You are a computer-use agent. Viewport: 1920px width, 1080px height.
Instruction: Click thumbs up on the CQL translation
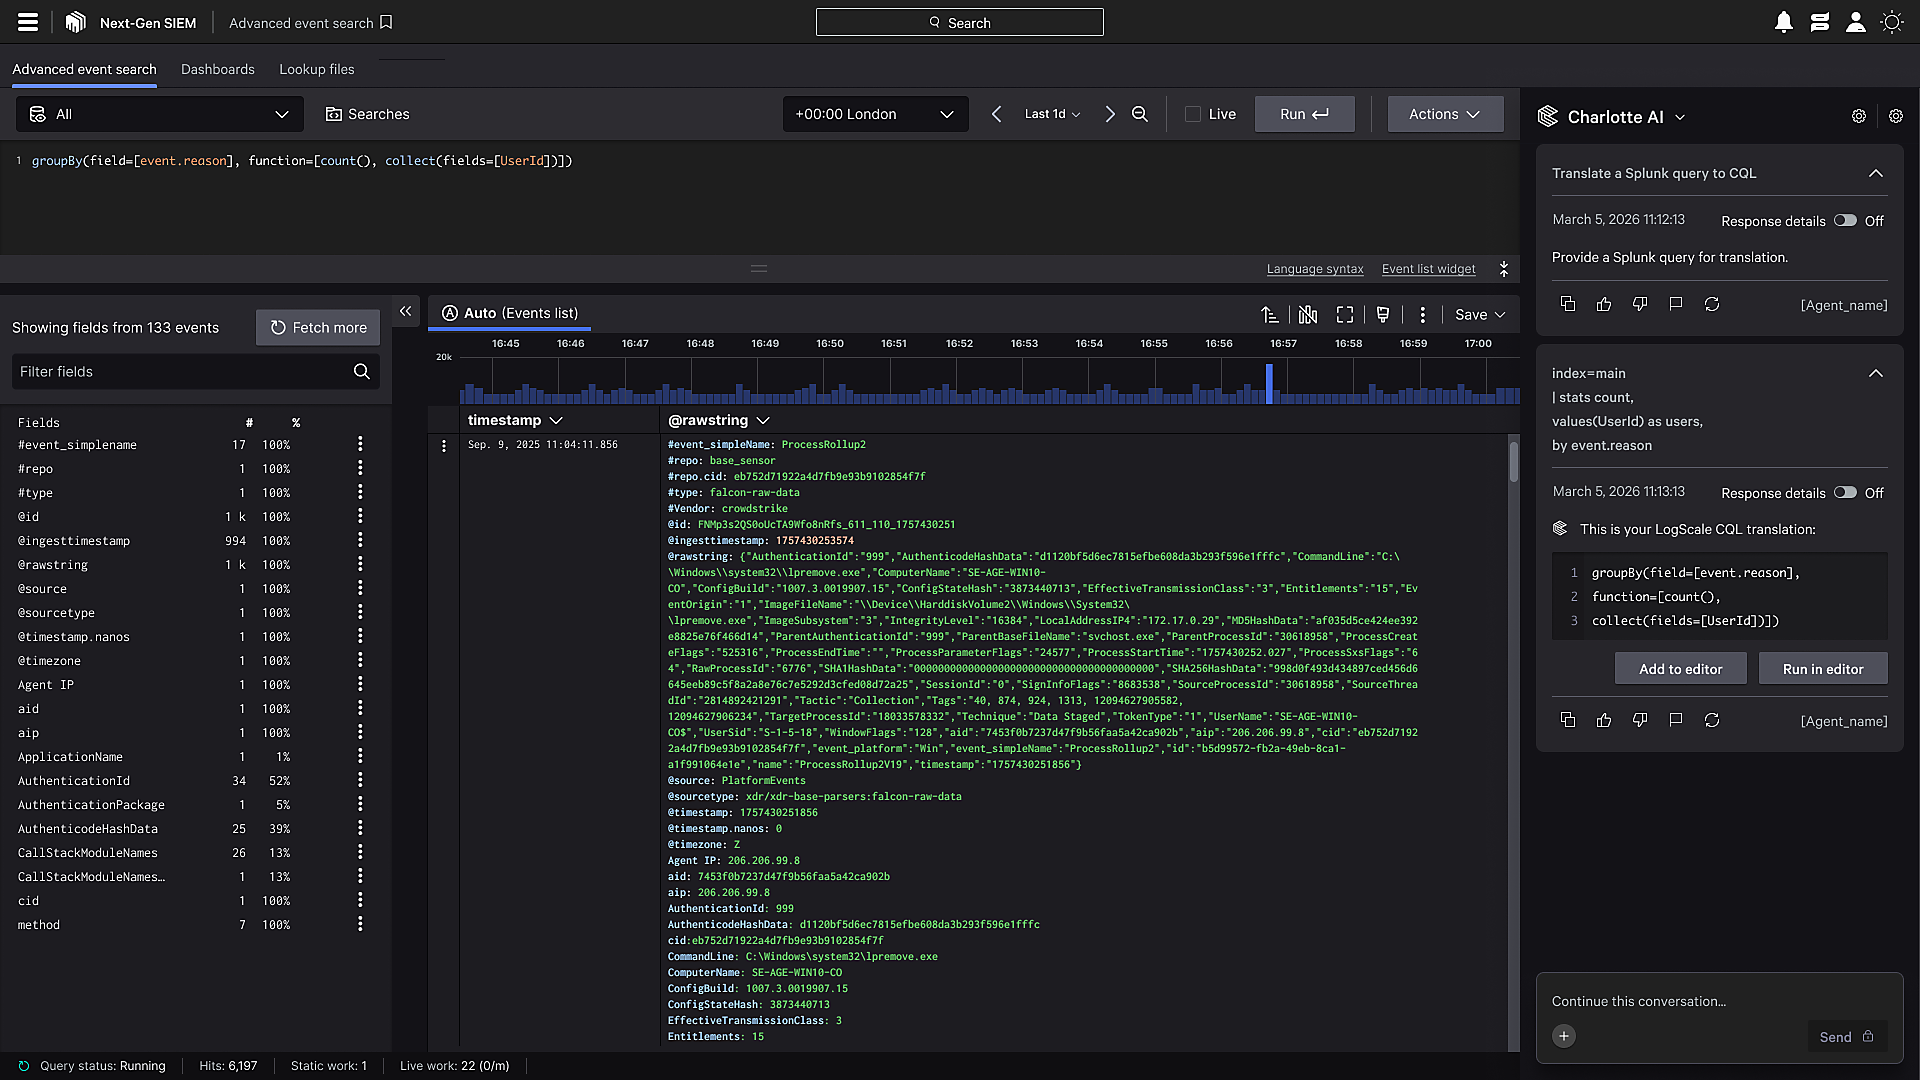[x=1604, y=720]
